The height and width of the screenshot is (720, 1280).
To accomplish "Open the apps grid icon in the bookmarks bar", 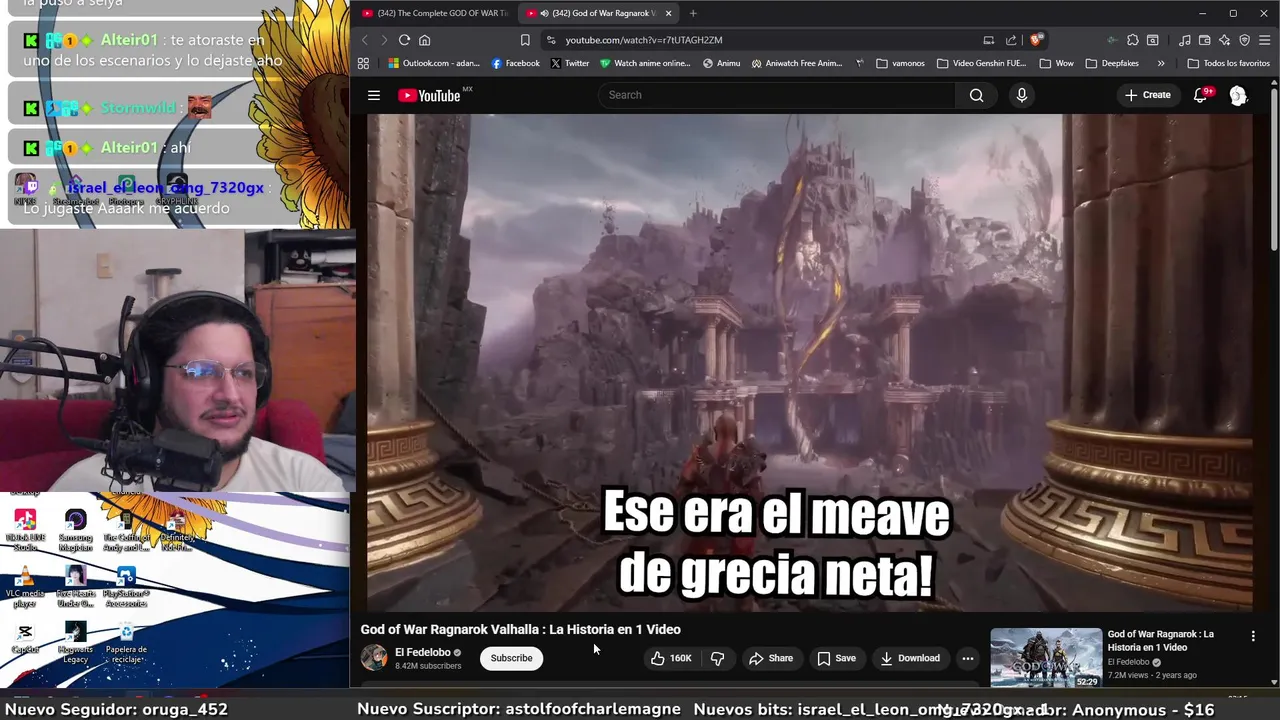I will point(363,63).
